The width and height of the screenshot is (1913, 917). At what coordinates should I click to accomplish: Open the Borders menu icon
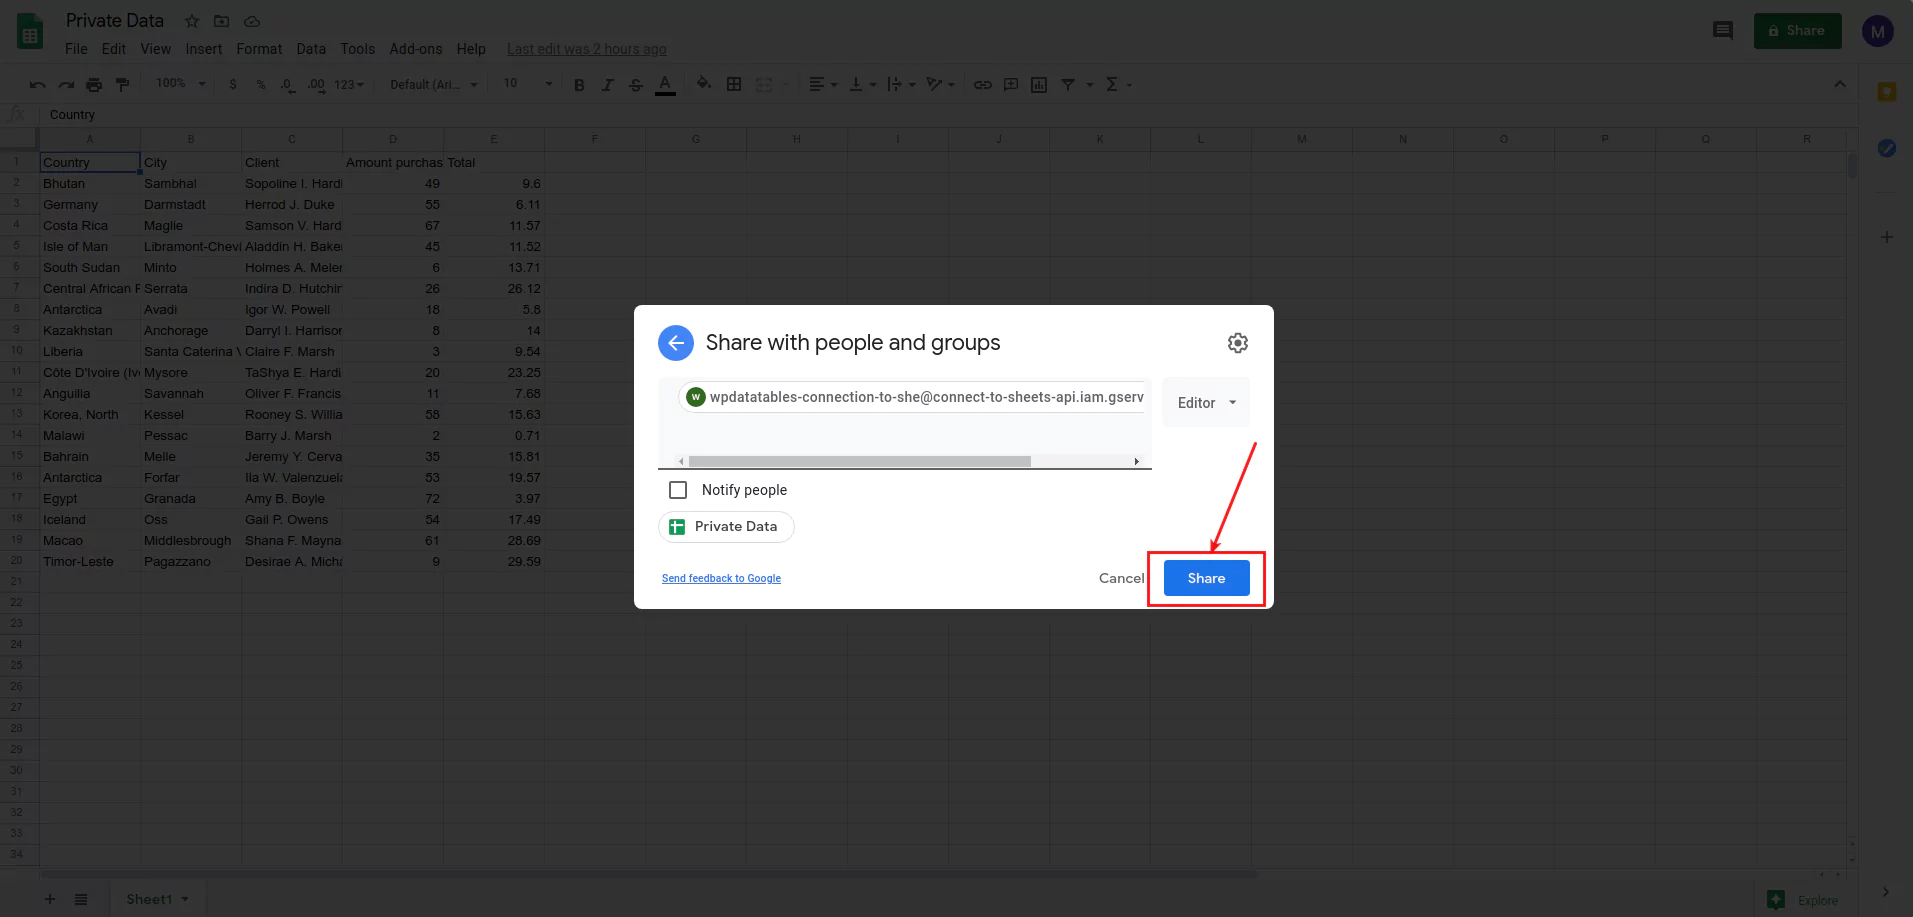[735, 84]
